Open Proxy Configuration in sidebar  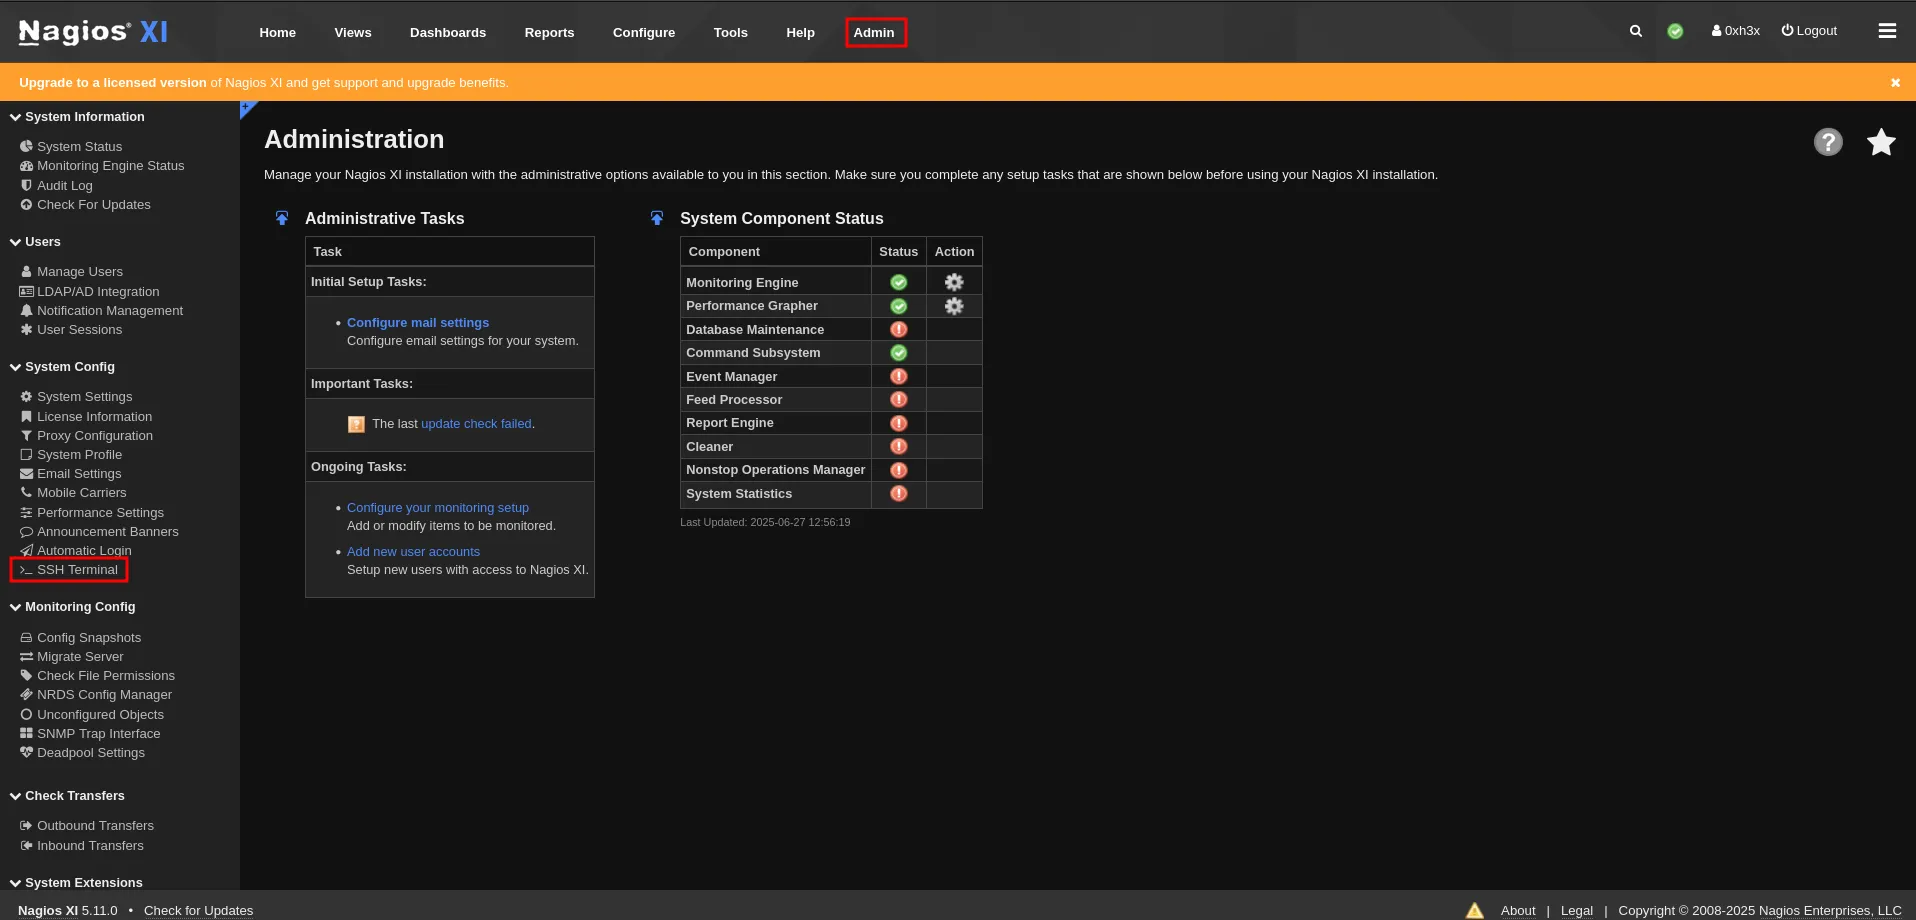[x=86, y=436]
